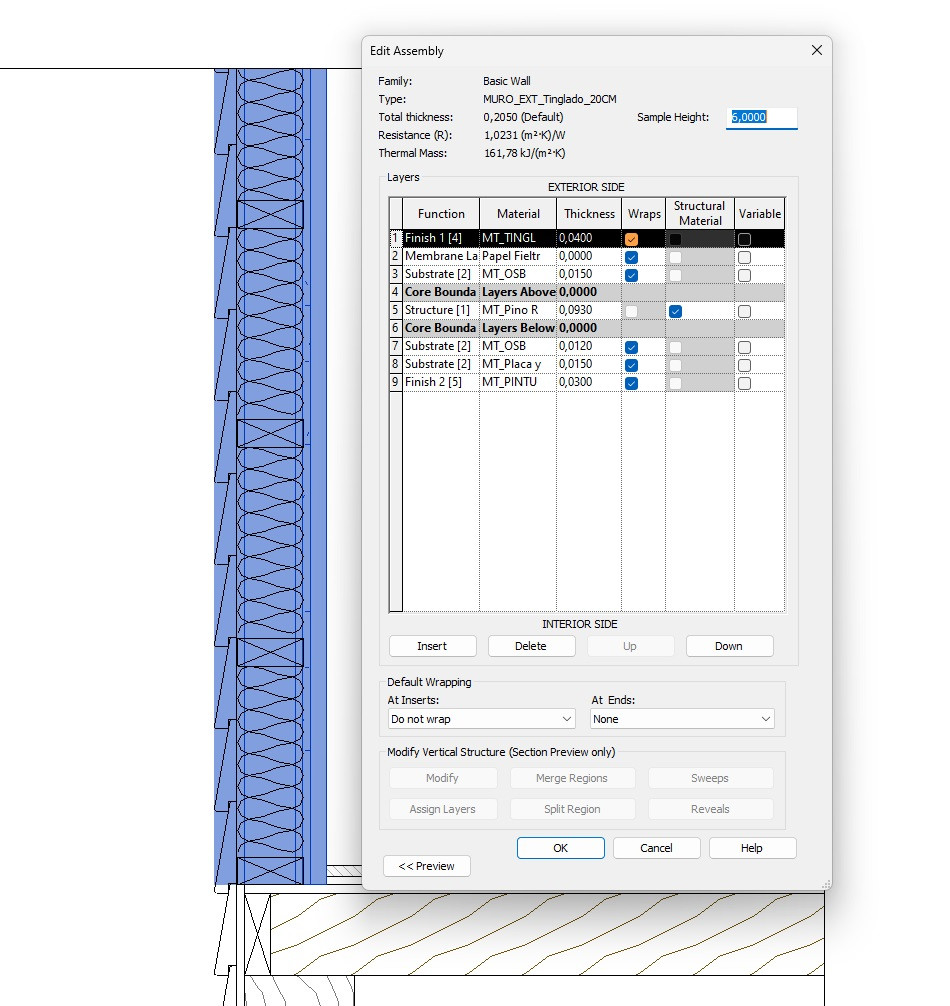Select Material cell 'Papel Fieltr'
Viewport: 950px width, 1006px height.
(x=518, y=256)
